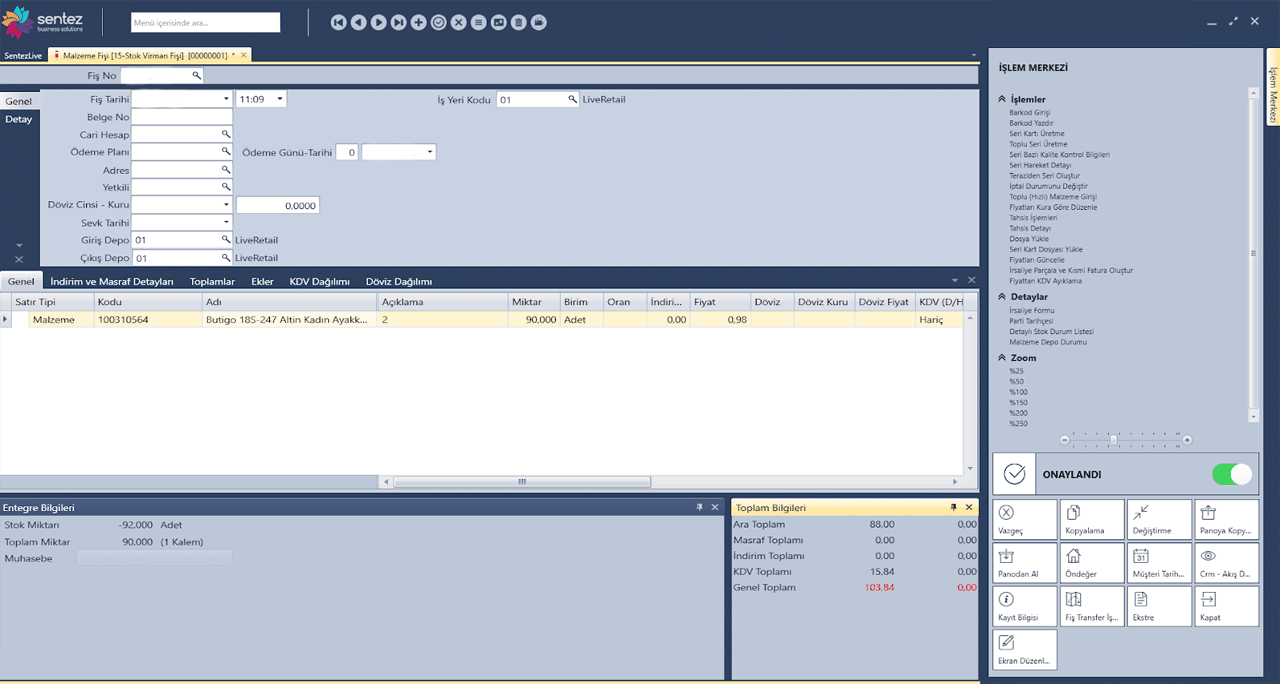Viewport: 1280px width, 684px height.
Task: Open the Fiş Tarihi date dropdown
Action: 226,99
